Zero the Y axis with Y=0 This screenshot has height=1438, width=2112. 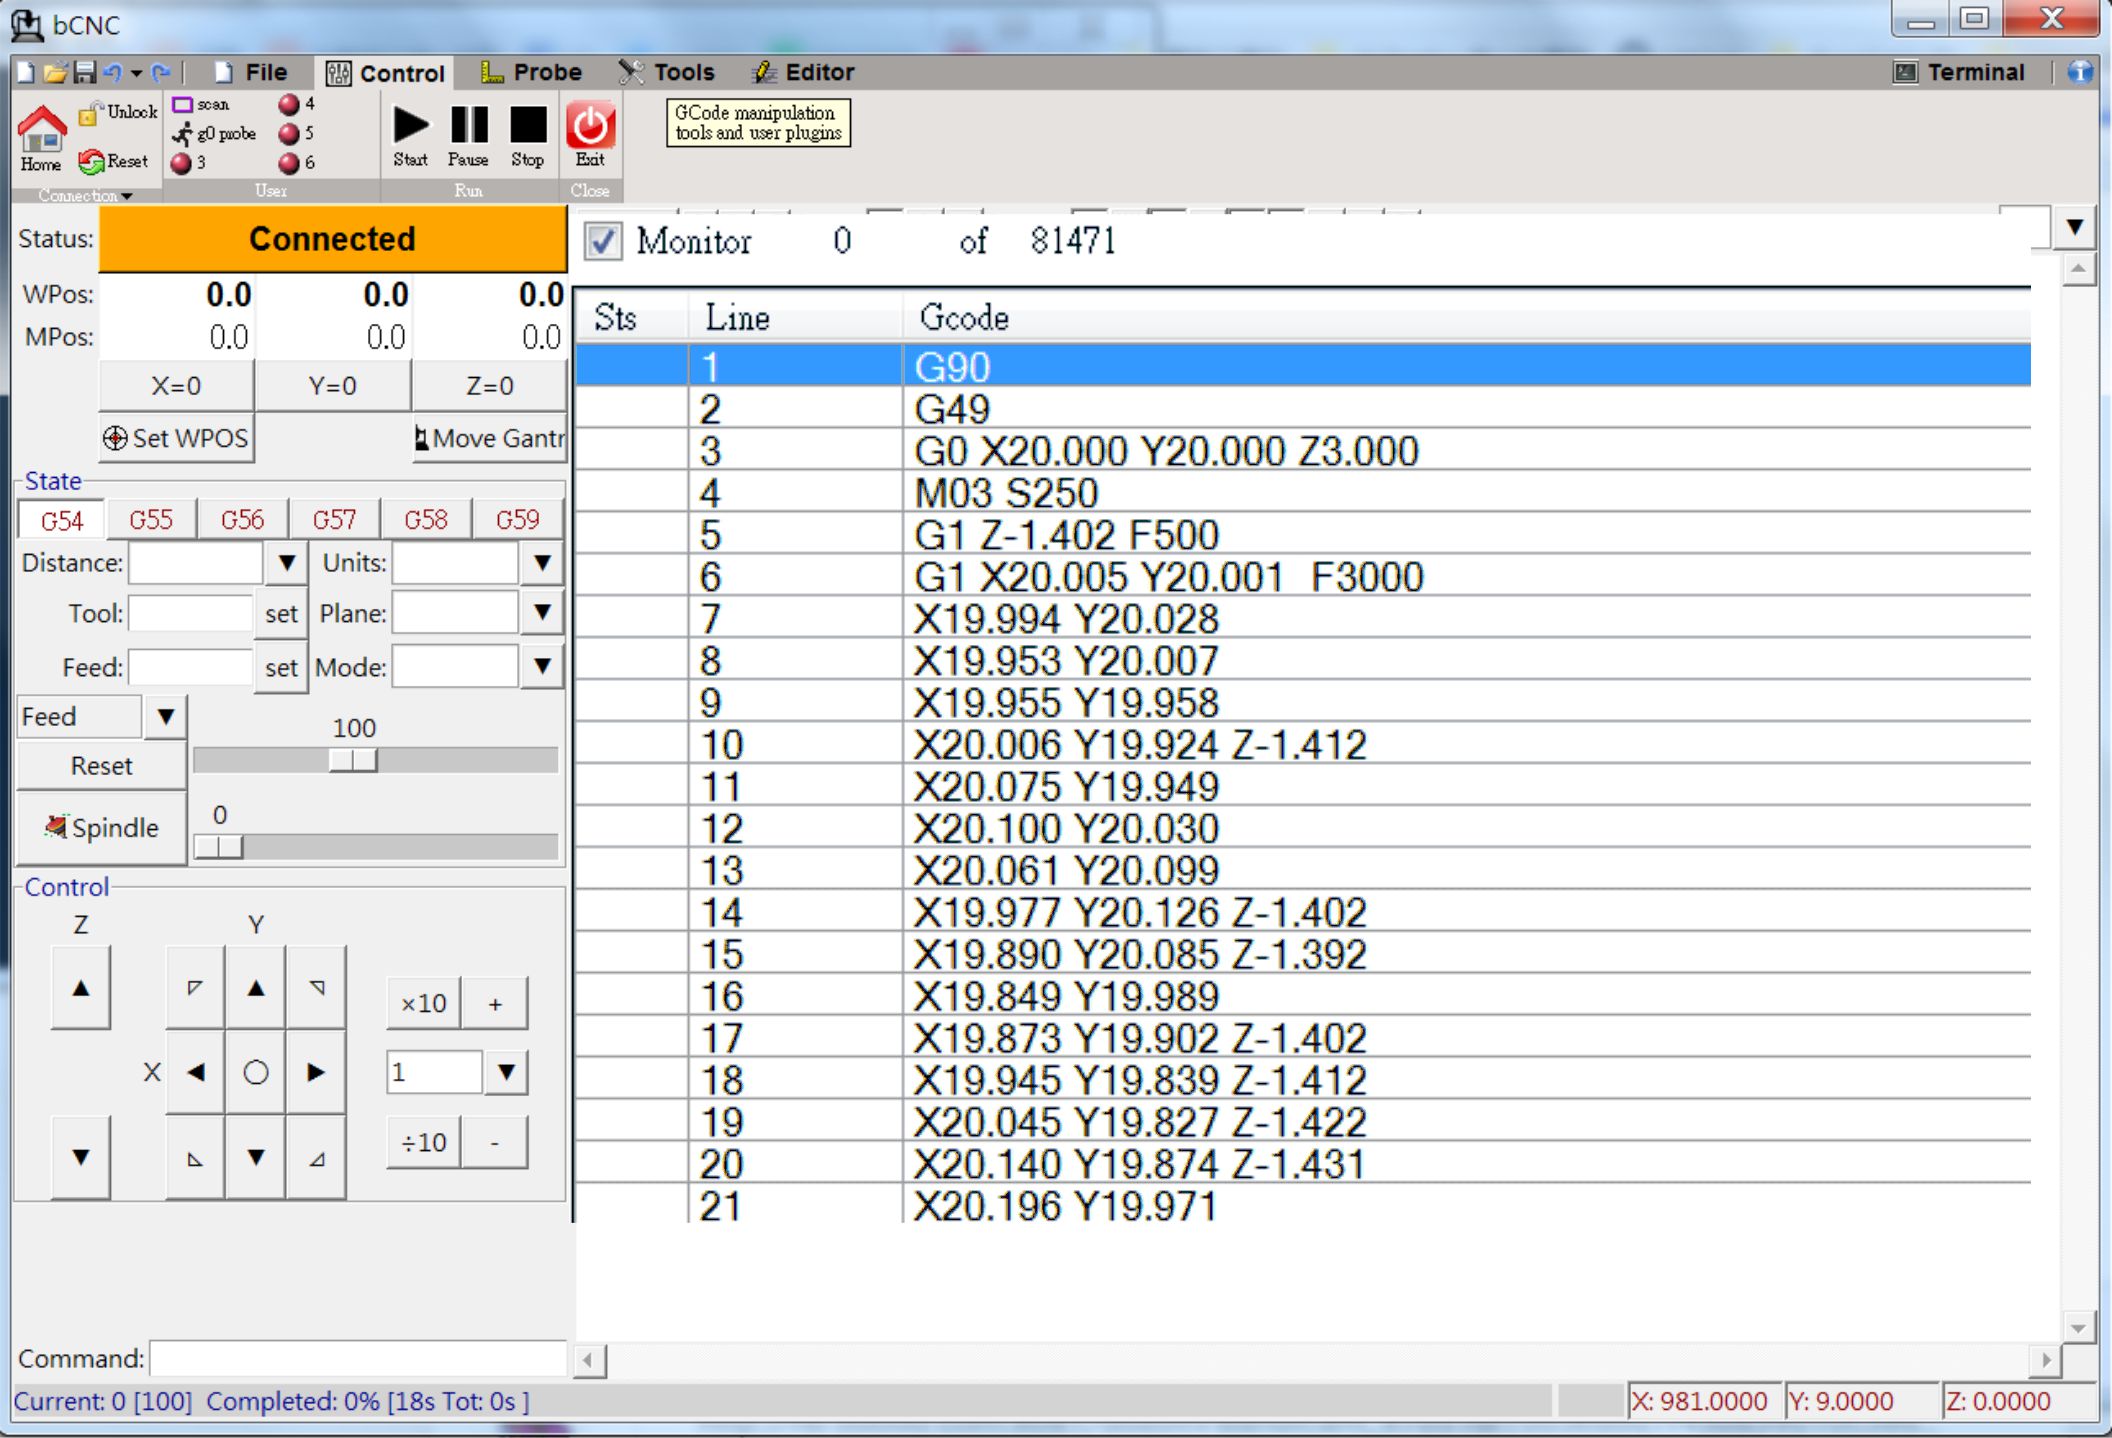click(x=333, y=386)
